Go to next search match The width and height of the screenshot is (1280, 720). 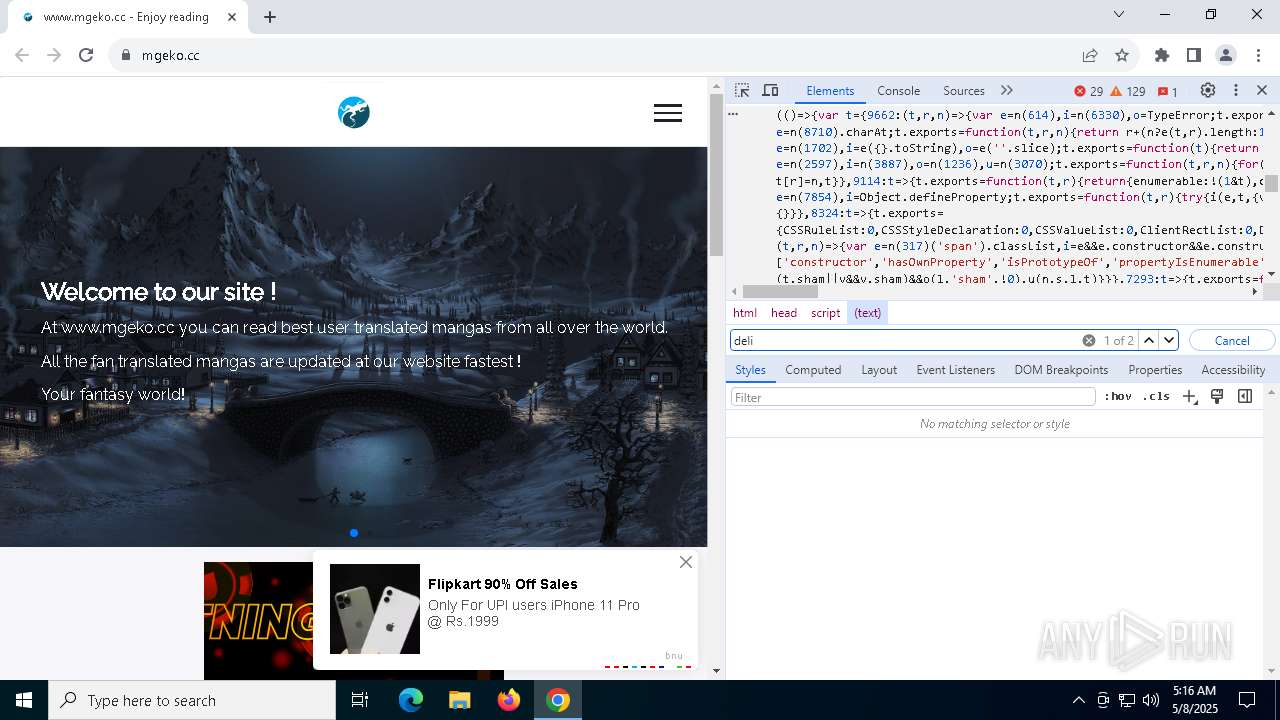pyautogui.click(x=1169, y=340)
